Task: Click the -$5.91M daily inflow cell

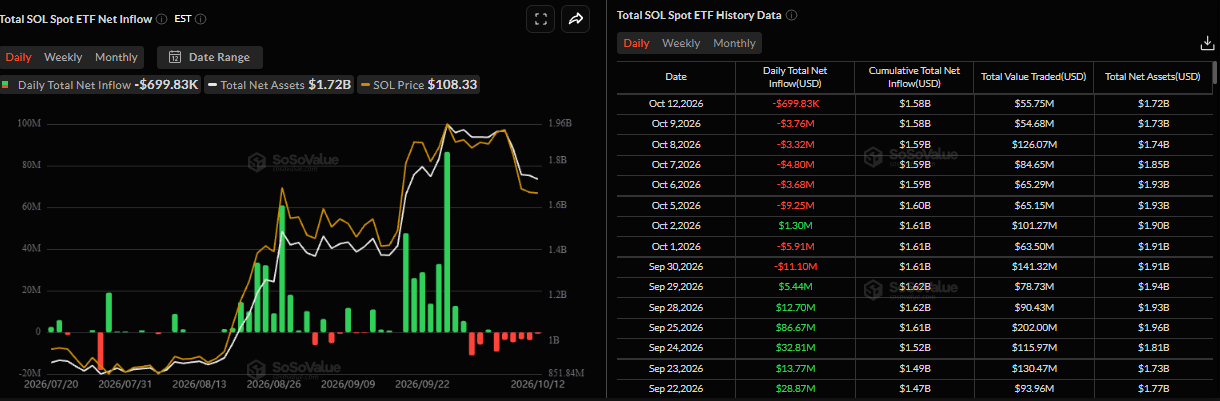Action: click(x=795, y=245)
